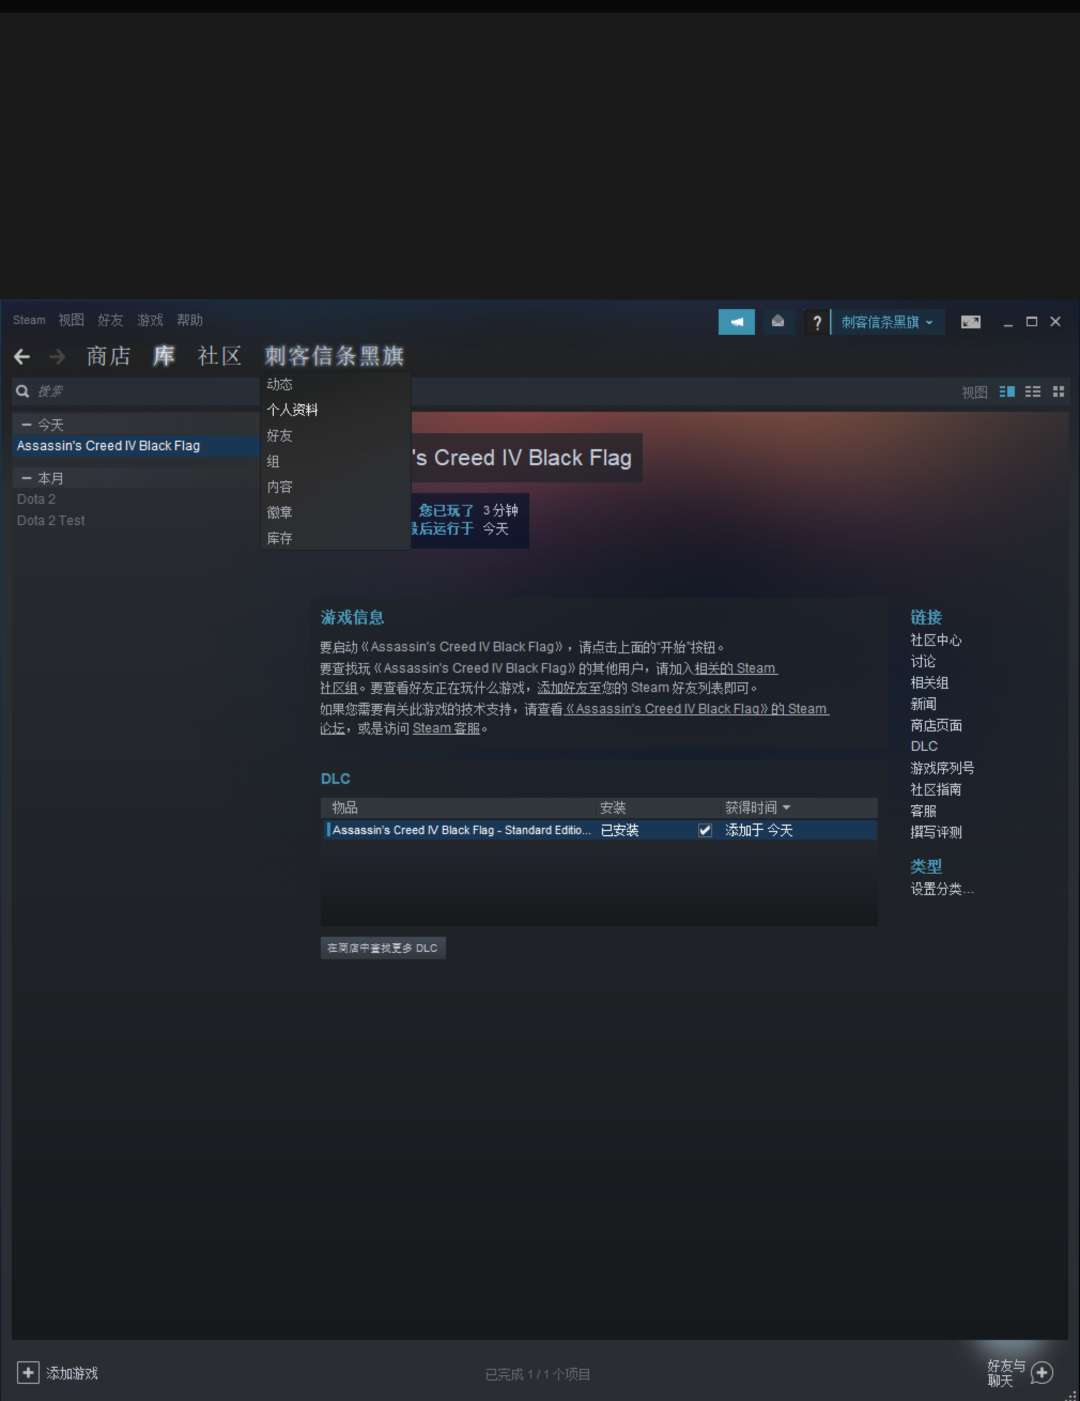Select Assassin's Creed IV Black Flag in list
The image size is (1080, 1401).
coord(135,446)
